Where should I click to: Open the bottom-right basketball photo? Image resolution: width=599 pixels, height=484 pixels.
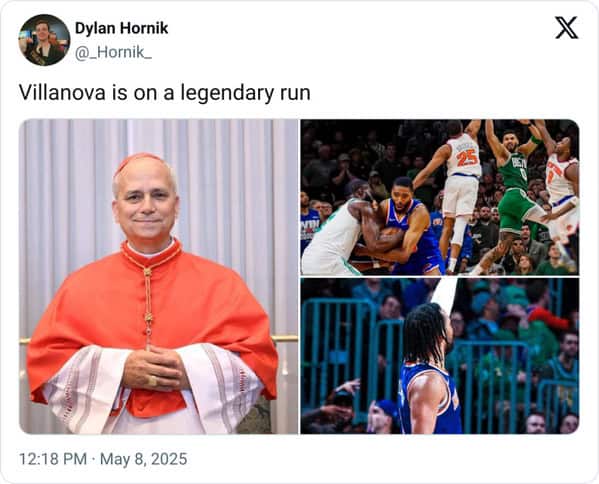click(440, 356)
